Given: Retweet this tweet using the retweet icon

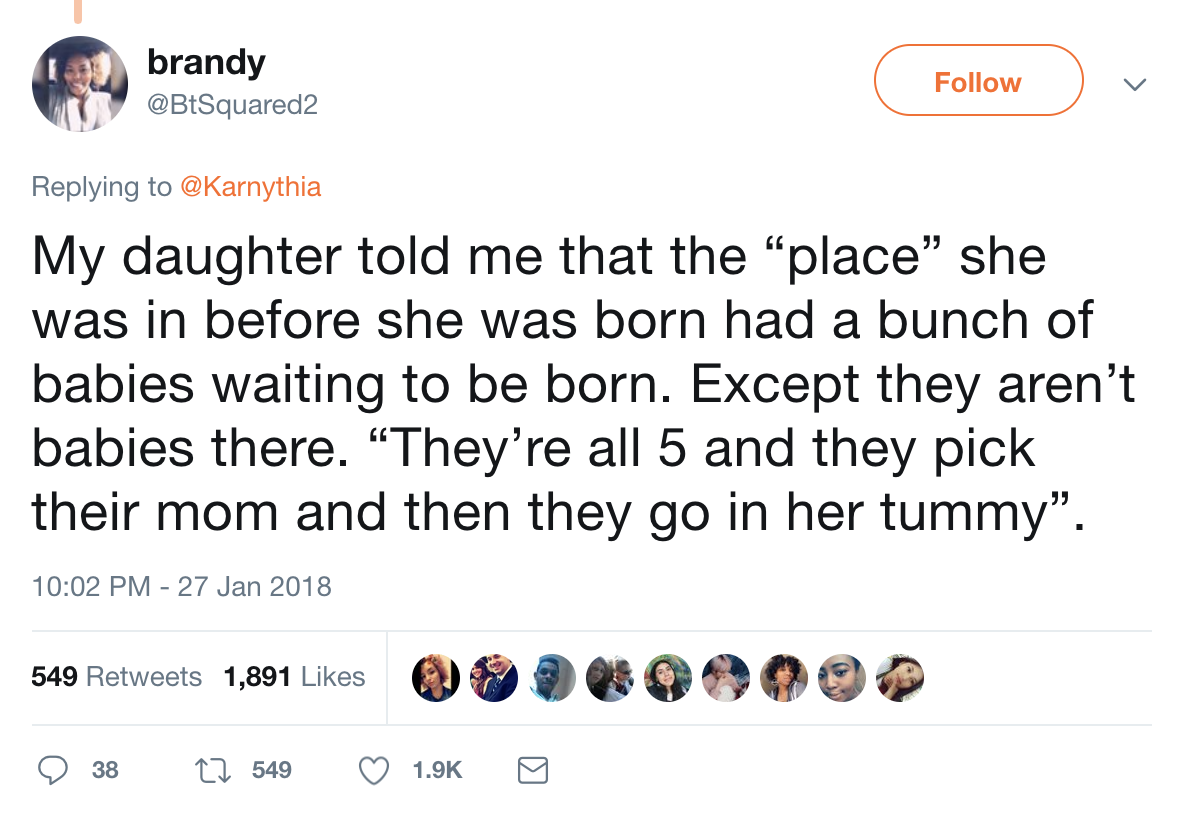Looking at the screenshot, I should pos(211,769).
